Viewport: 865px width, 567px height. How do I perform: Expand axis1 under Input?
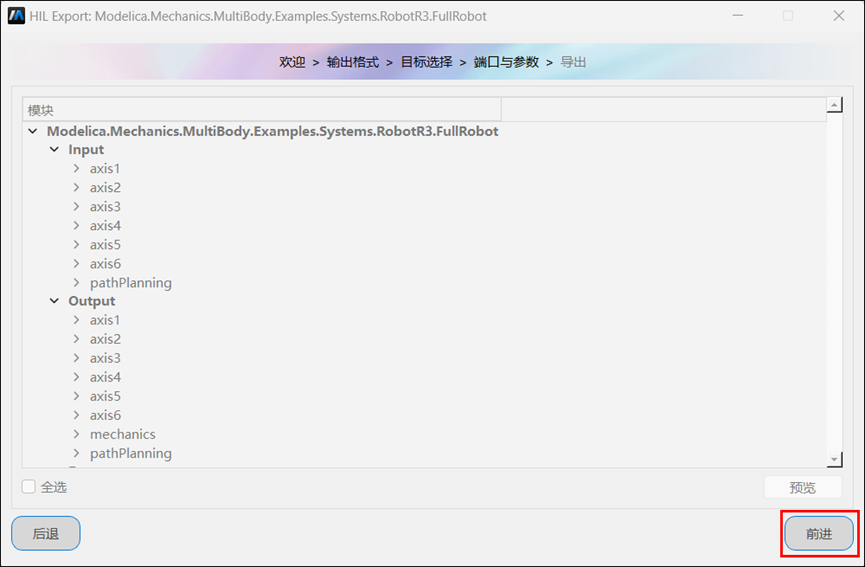pyautogui.click(x=76, y=168)
